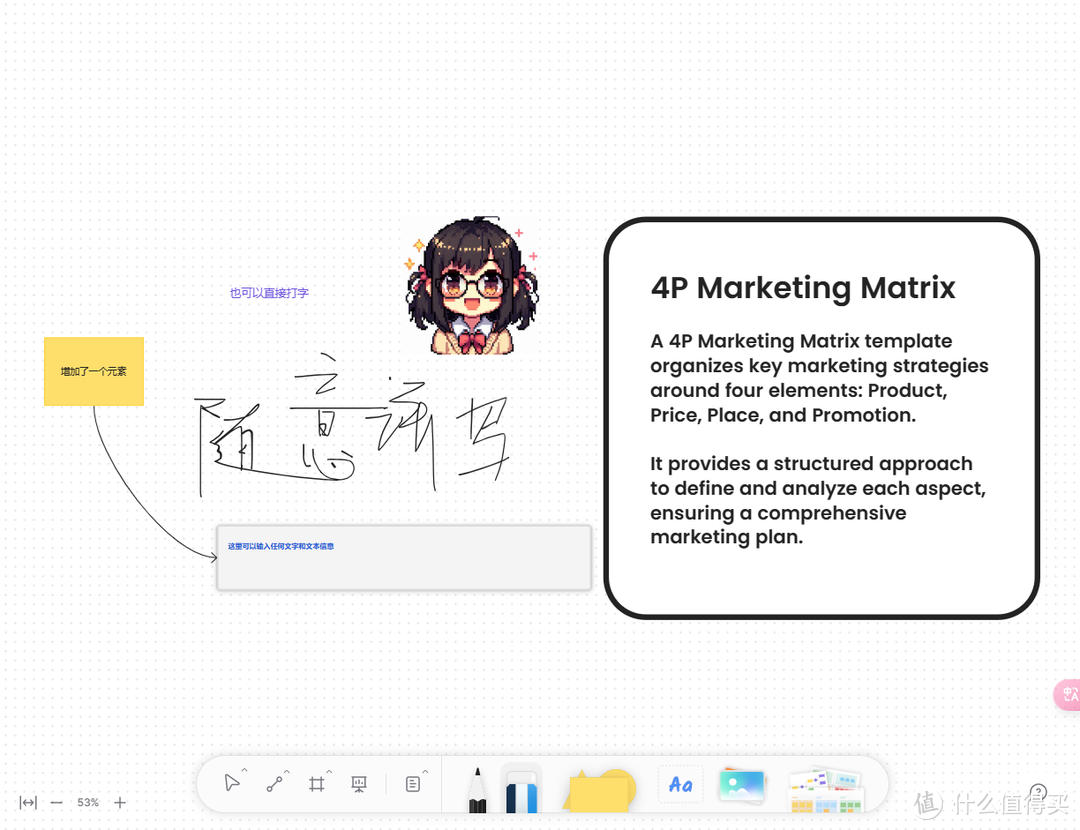The image size is (1080, 830).
Task: Expand the frame tool options caret
Action: point(329,771)
